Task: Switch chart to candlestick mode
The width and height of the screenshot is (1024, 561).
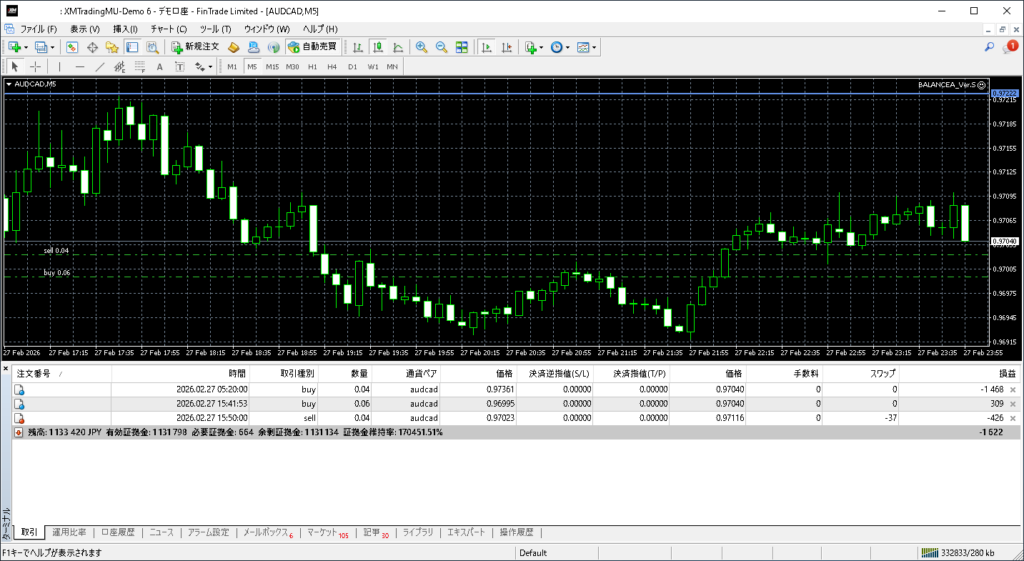Action: pos(379,47)
